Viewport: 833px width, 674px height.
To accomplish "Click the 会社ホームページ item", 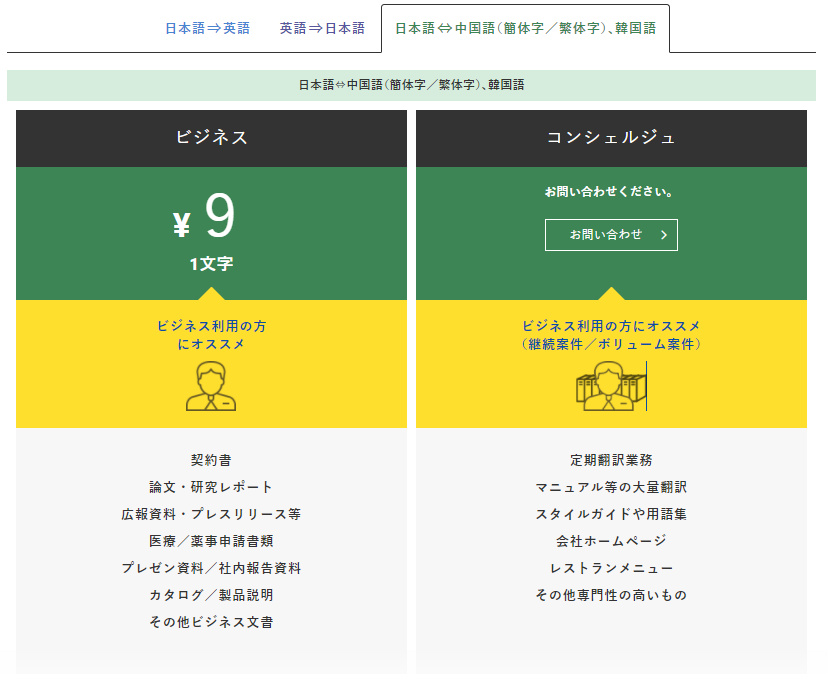I will pyautogui.click(x=611, y=541).
